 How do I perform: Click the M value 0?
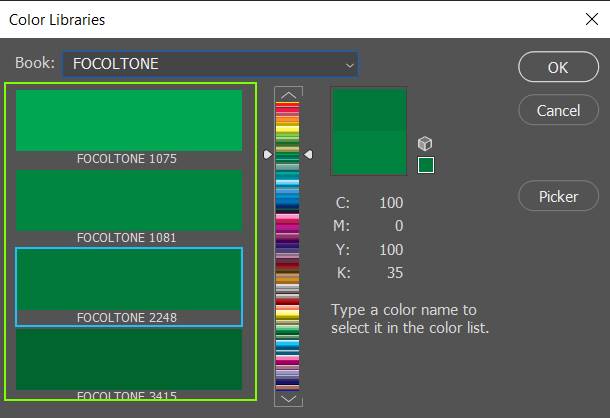click(x=399, y=226)
